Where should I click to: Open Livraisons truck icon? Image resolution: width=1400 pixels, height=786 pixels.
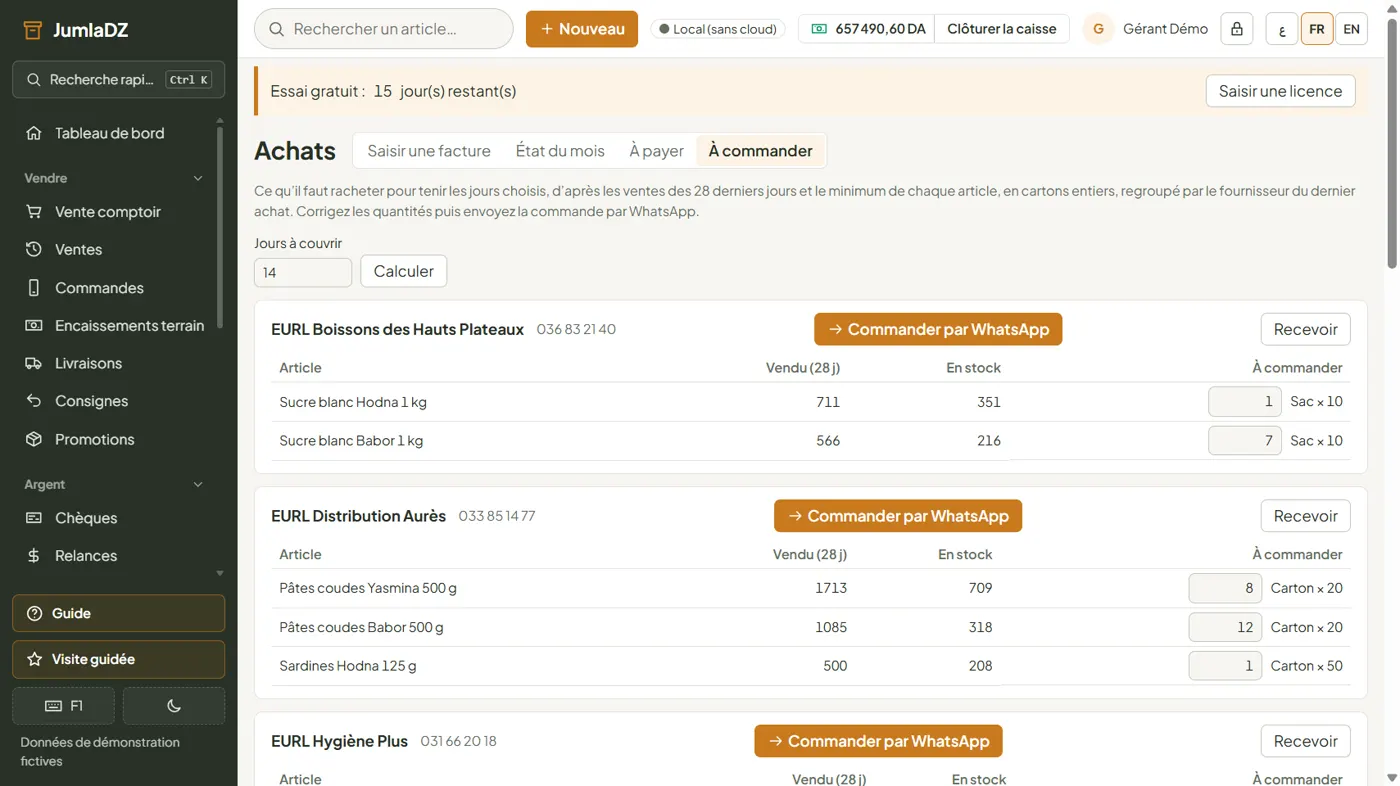(34, 364)
